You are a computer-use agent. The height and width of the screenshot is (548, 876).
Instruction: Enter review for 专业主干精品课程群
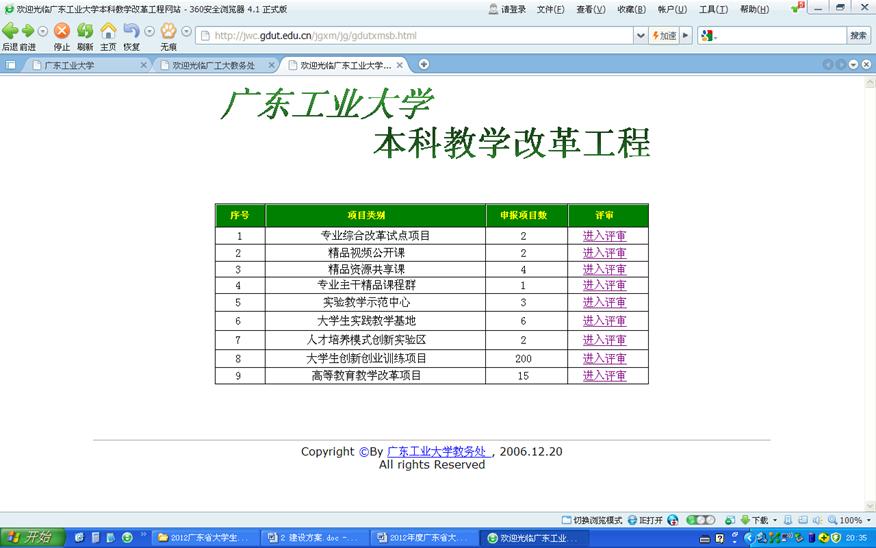click(604, 285)
